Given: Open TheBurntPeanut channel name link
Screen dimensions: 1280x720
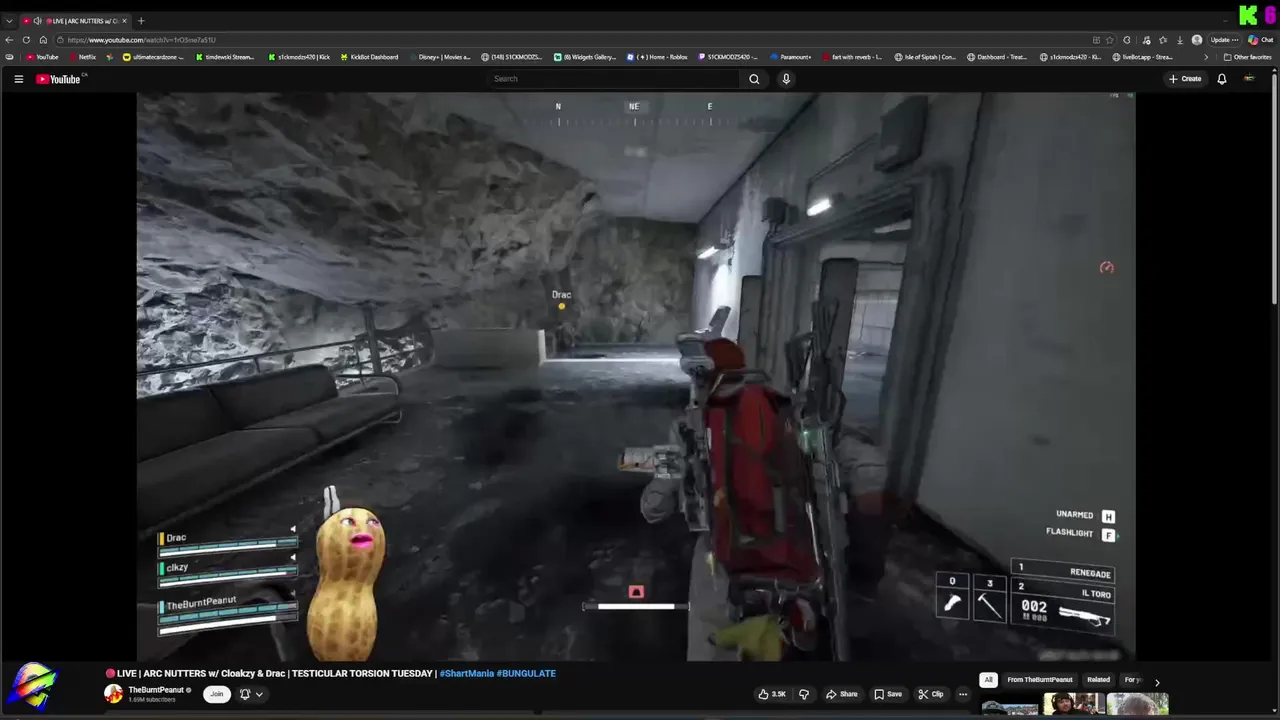Looking at the screenshot, I should pyautogui.click(x=156, y=690).
